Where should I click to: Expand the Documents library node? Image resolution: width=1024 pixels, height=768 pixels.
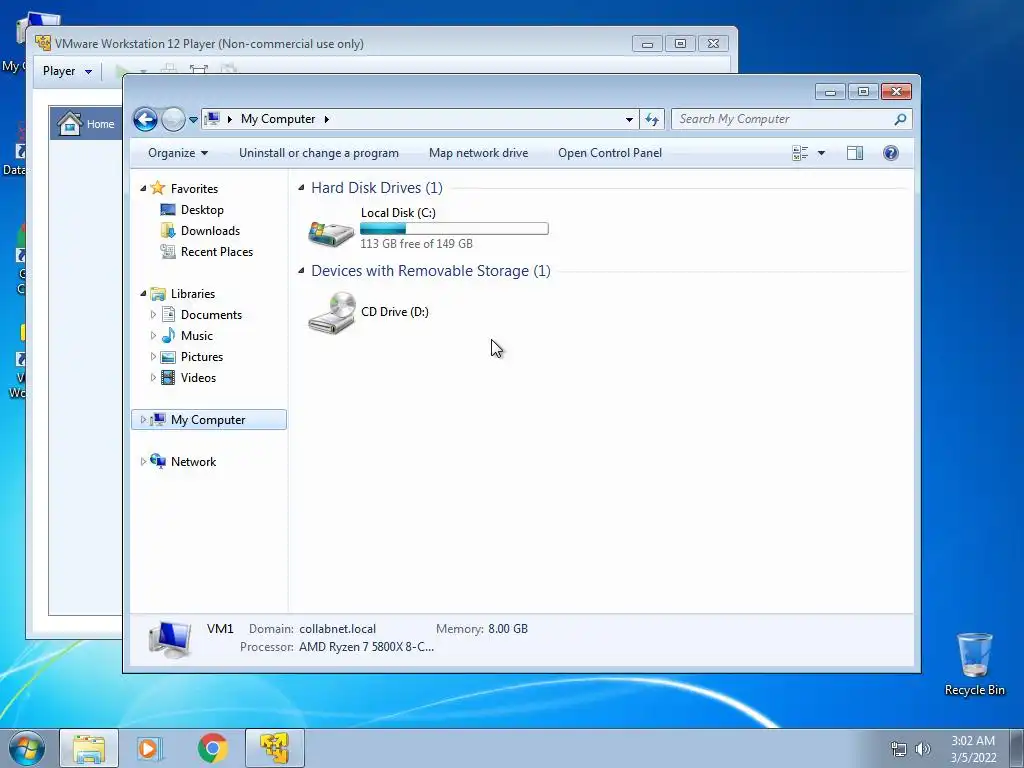(153, 315)
